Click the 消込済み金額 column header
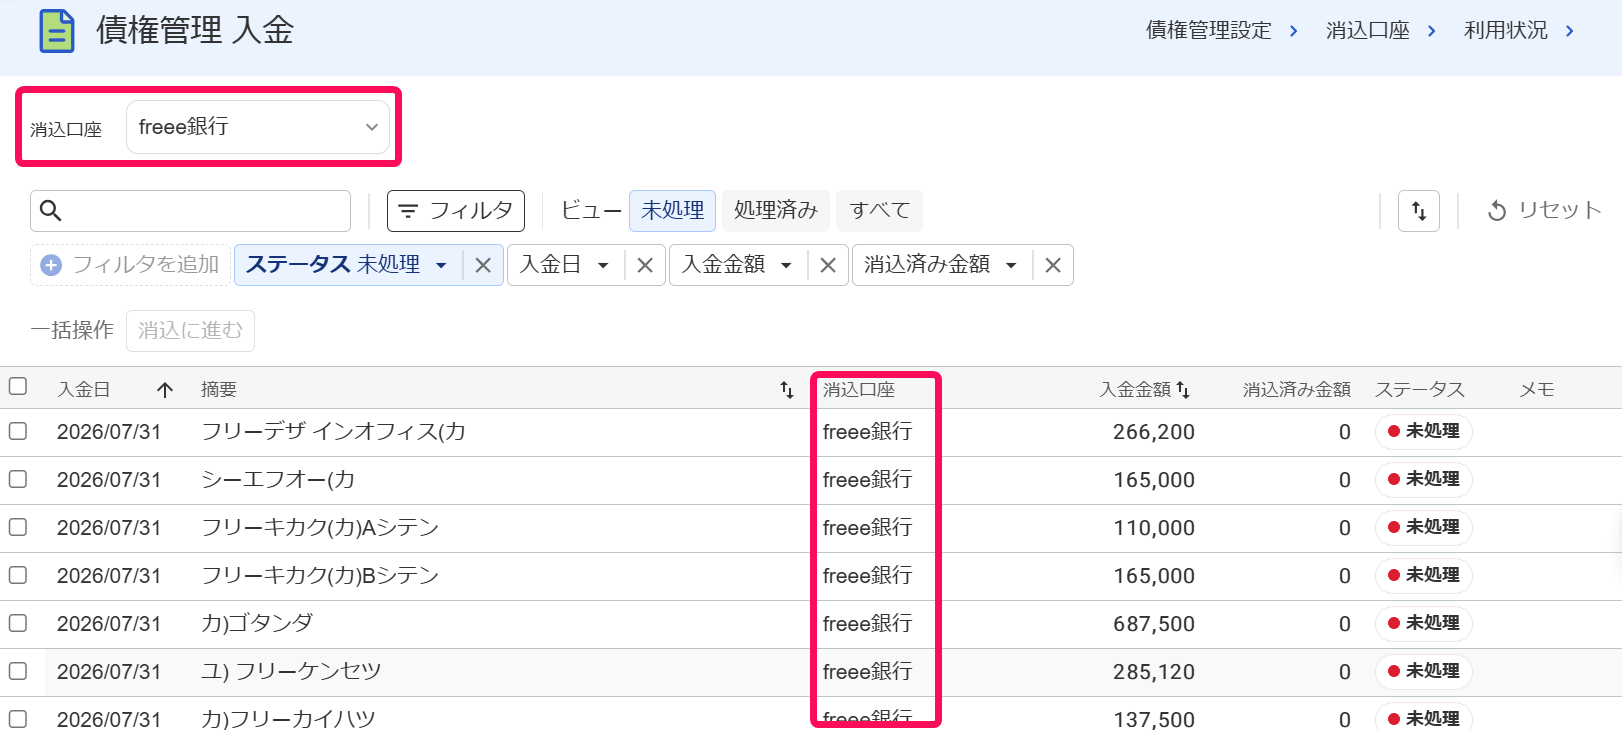1622x730 pixels. click(1297, 390)
